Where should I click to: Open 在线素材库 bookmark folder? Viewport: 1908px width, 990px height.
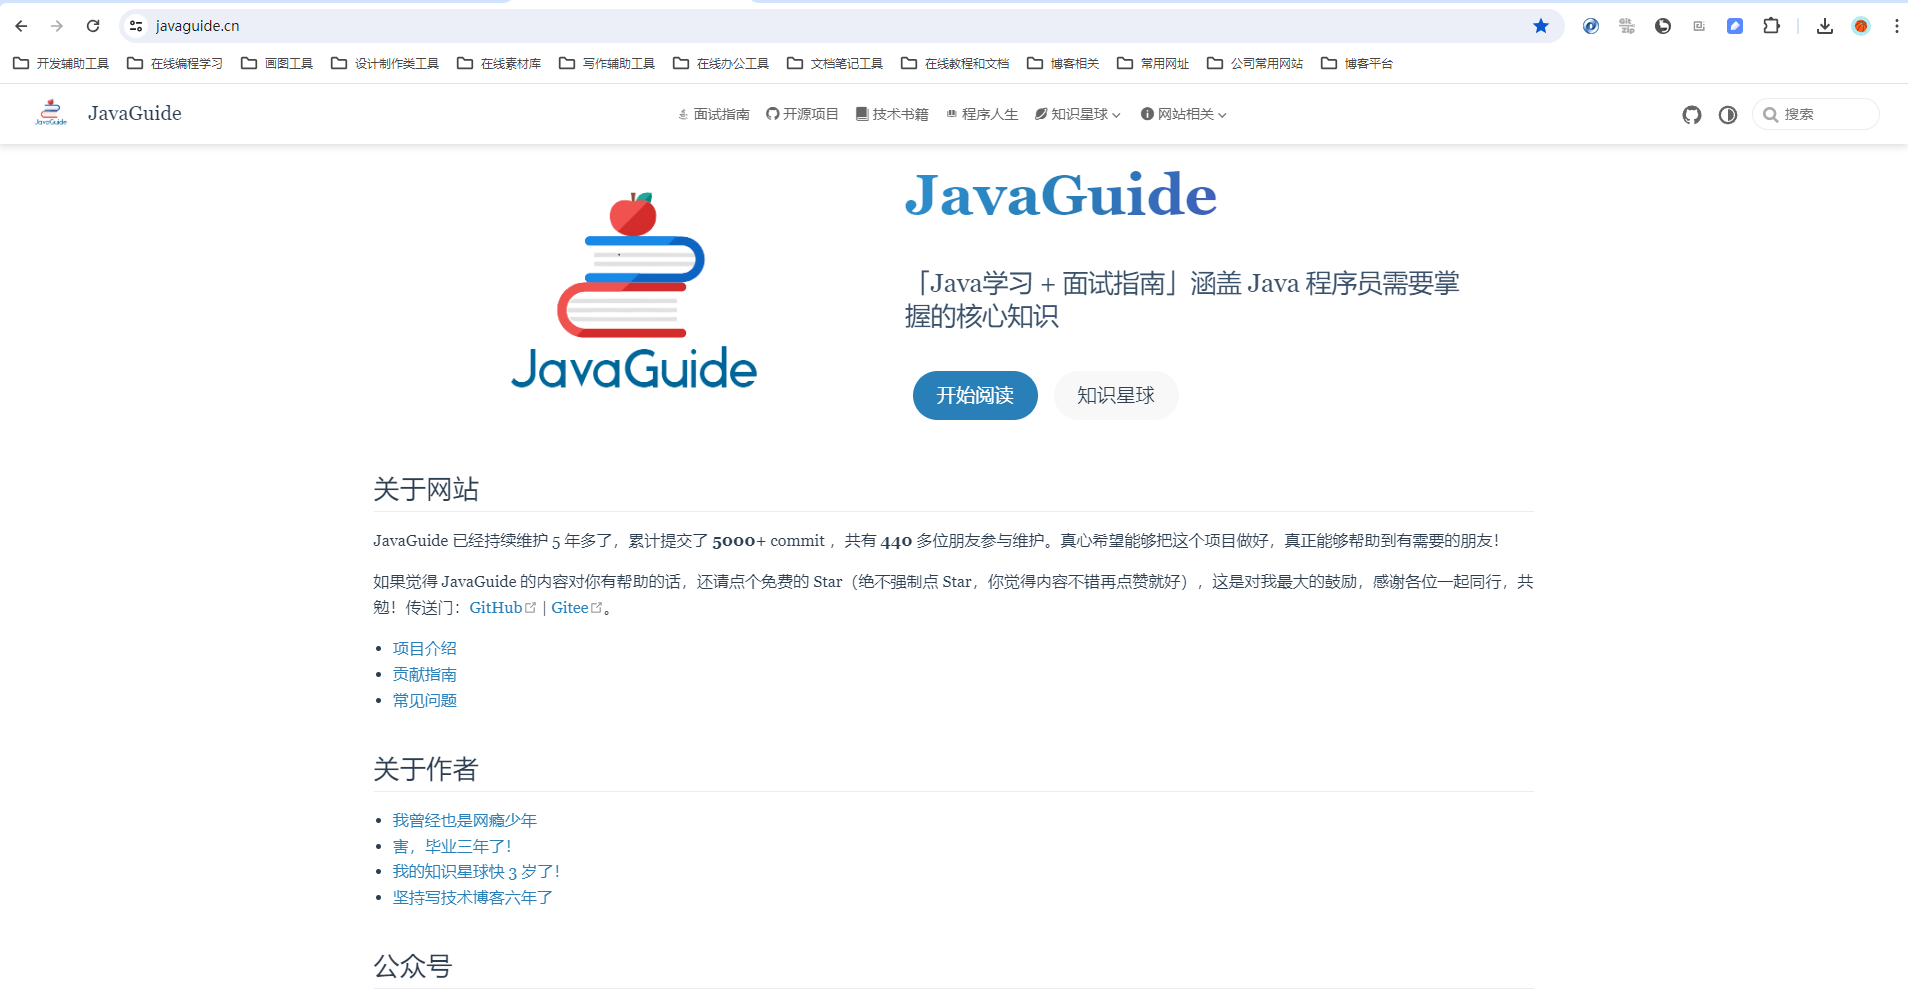pos(499,63)
